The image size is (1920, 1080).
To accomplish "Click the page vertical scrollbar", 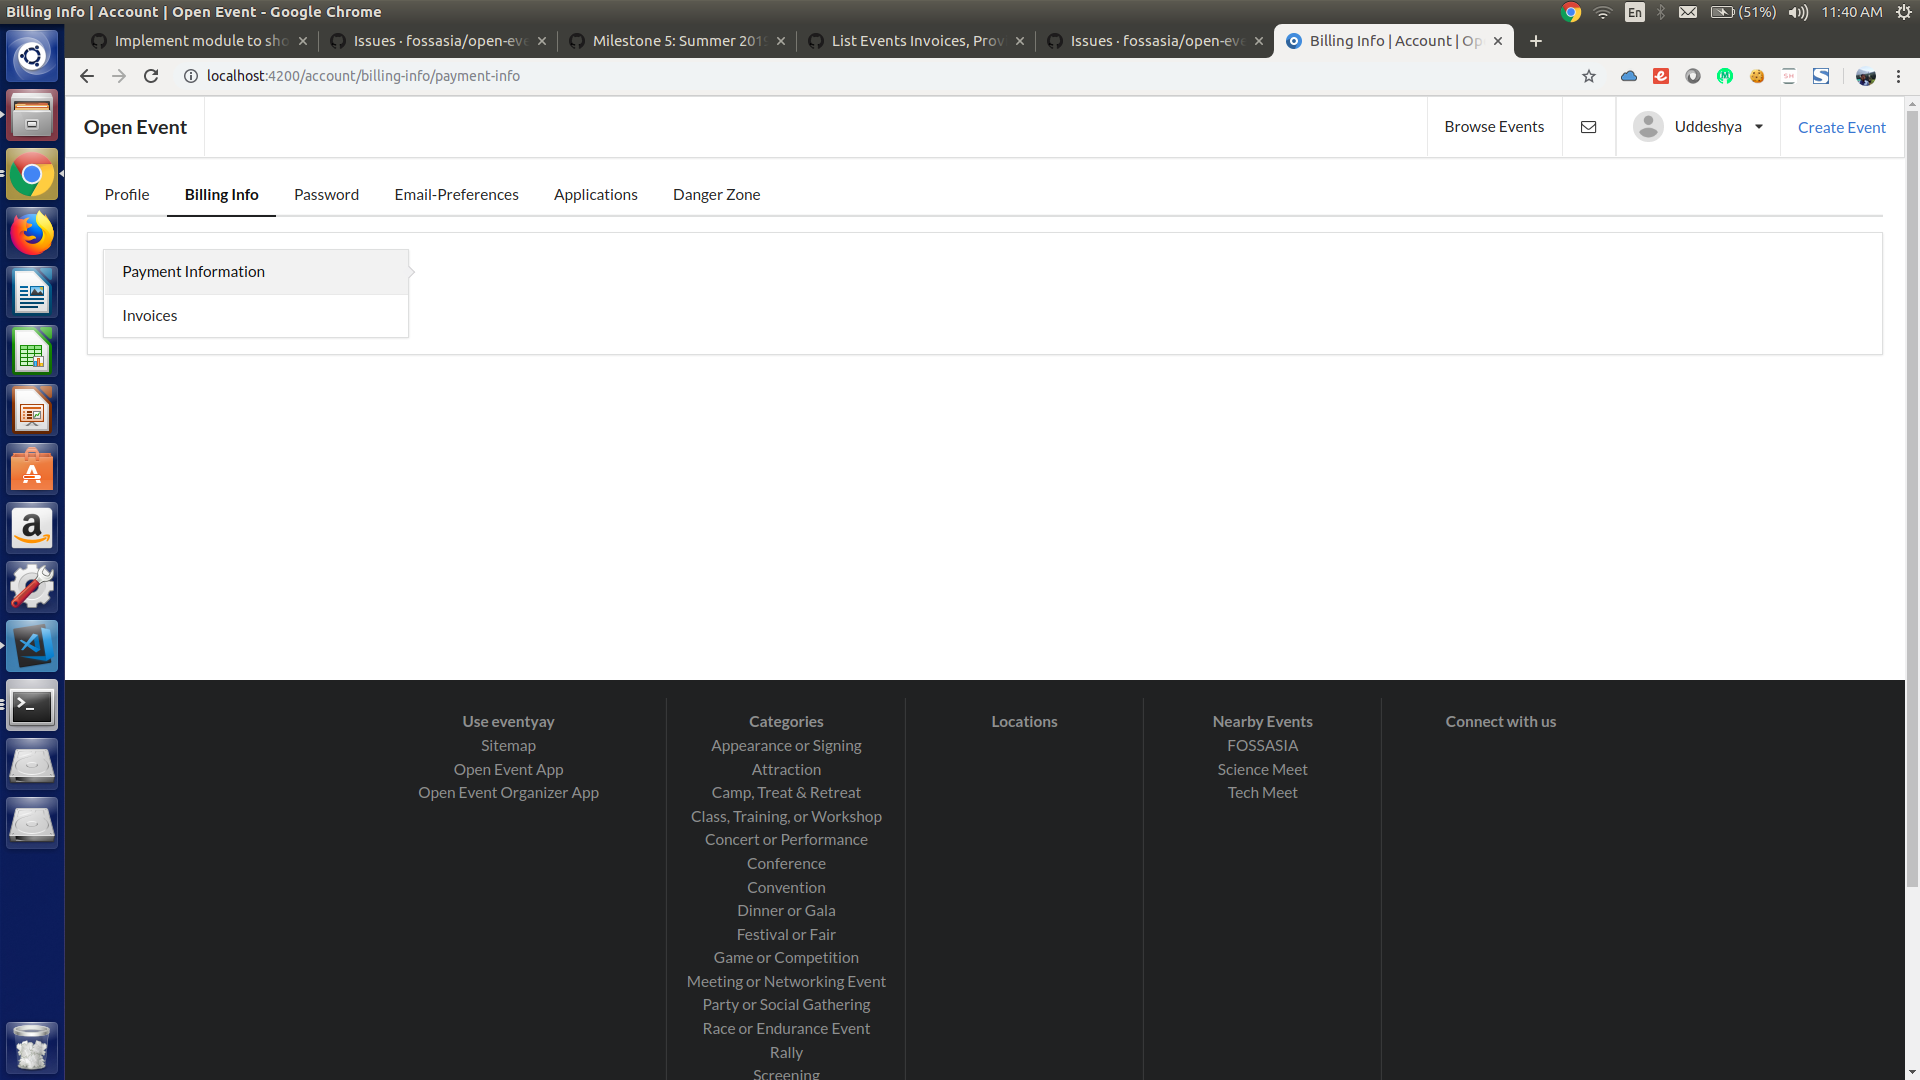I will [1912, 500].
